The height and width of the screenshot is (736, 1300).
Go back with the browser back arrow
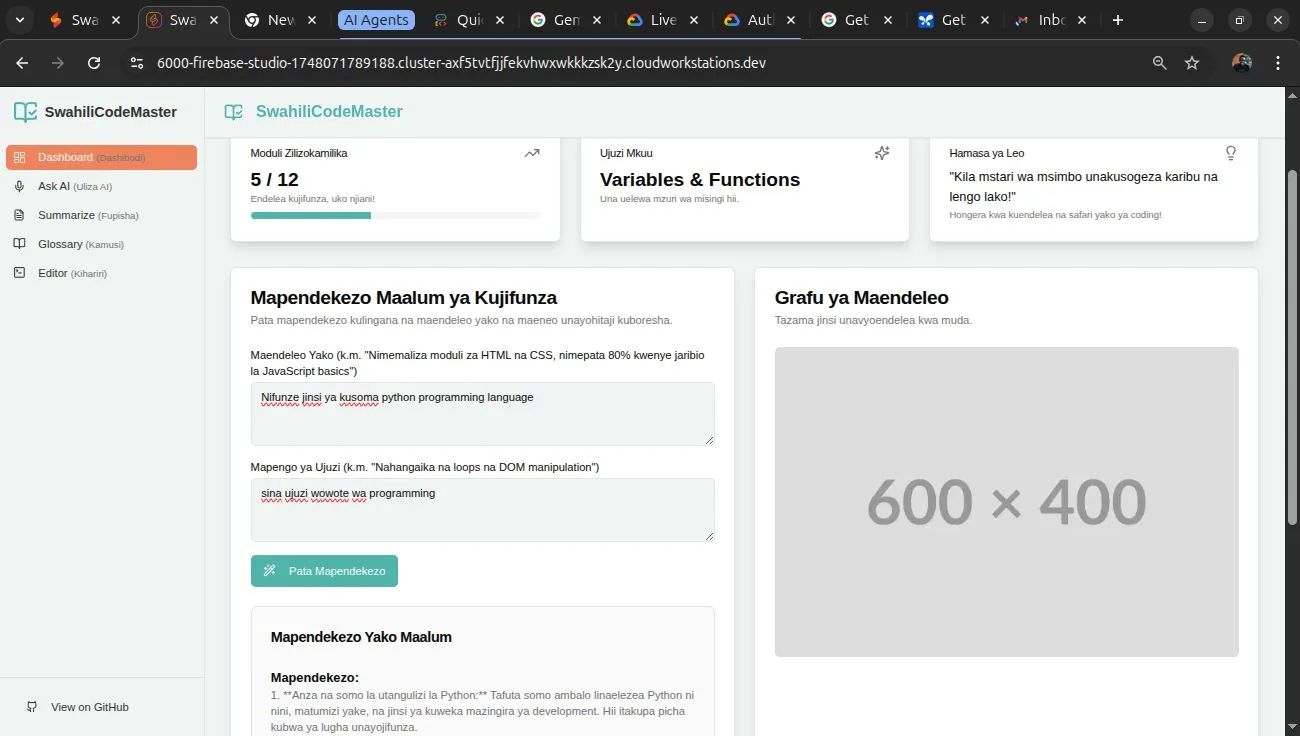point(22,63)
